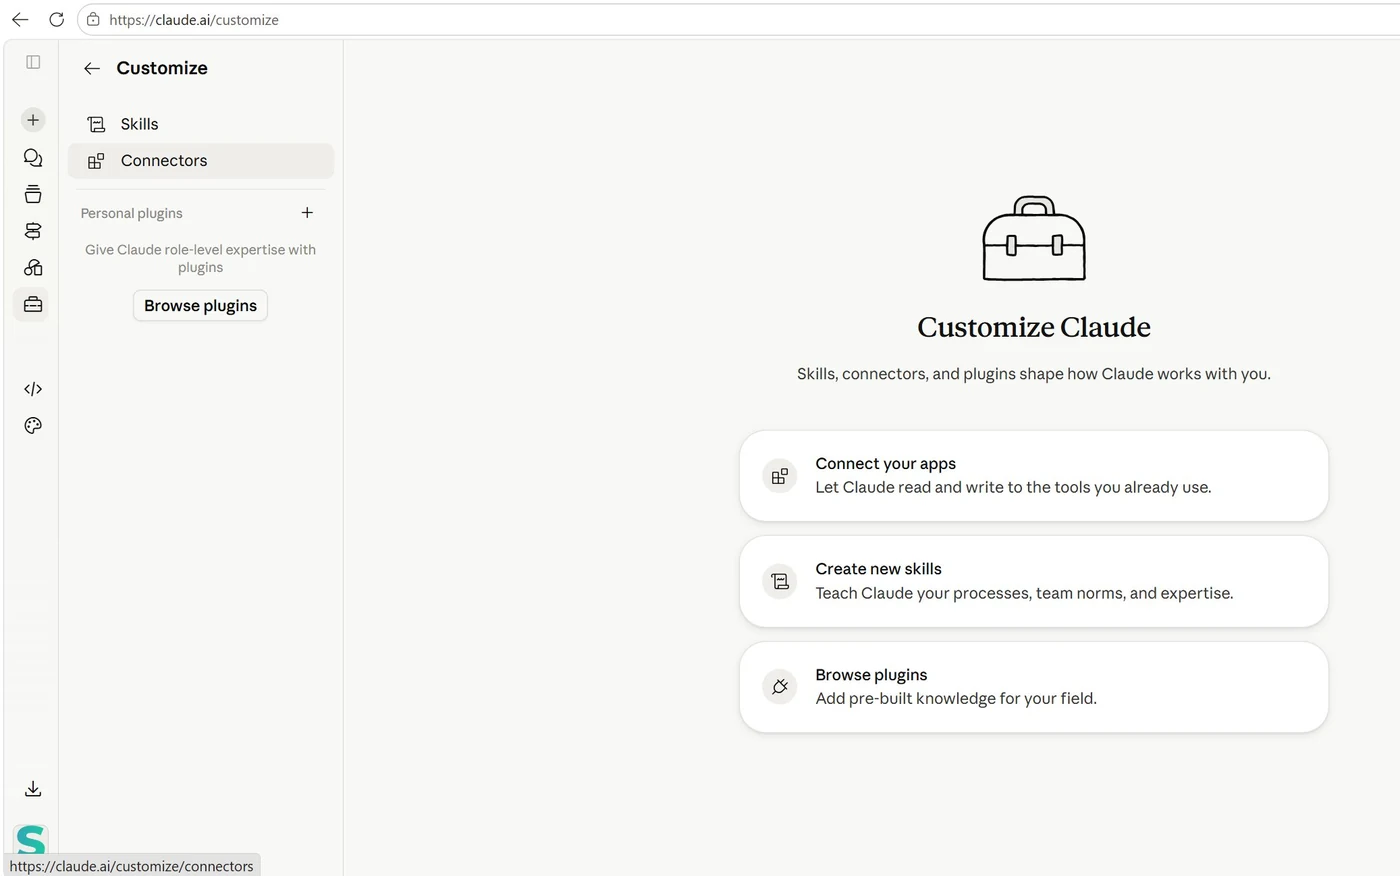Start a new chat with the plus icon
1400x876 pixels.
coord(33,120)
